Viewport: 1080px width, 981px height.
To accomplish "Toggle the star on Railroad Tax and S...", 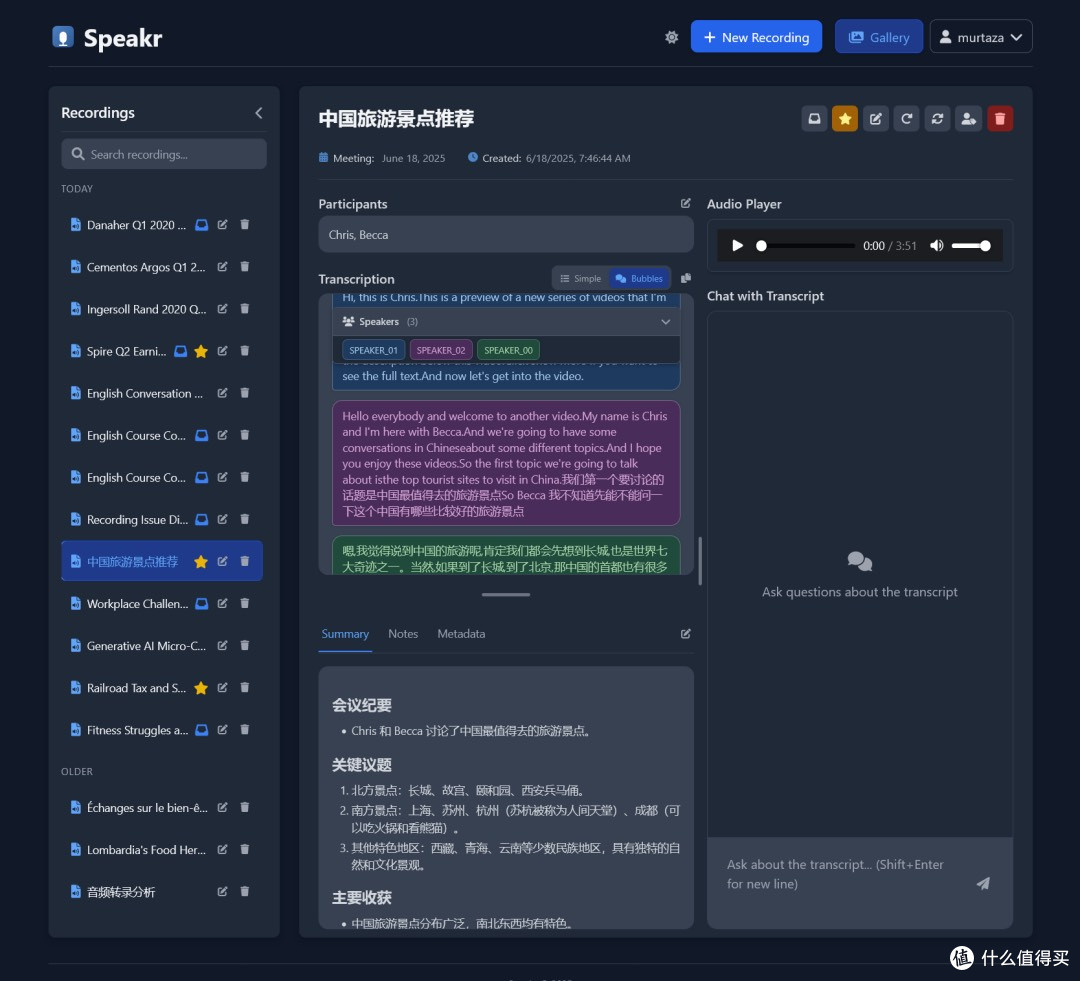I will pos(201,688).
